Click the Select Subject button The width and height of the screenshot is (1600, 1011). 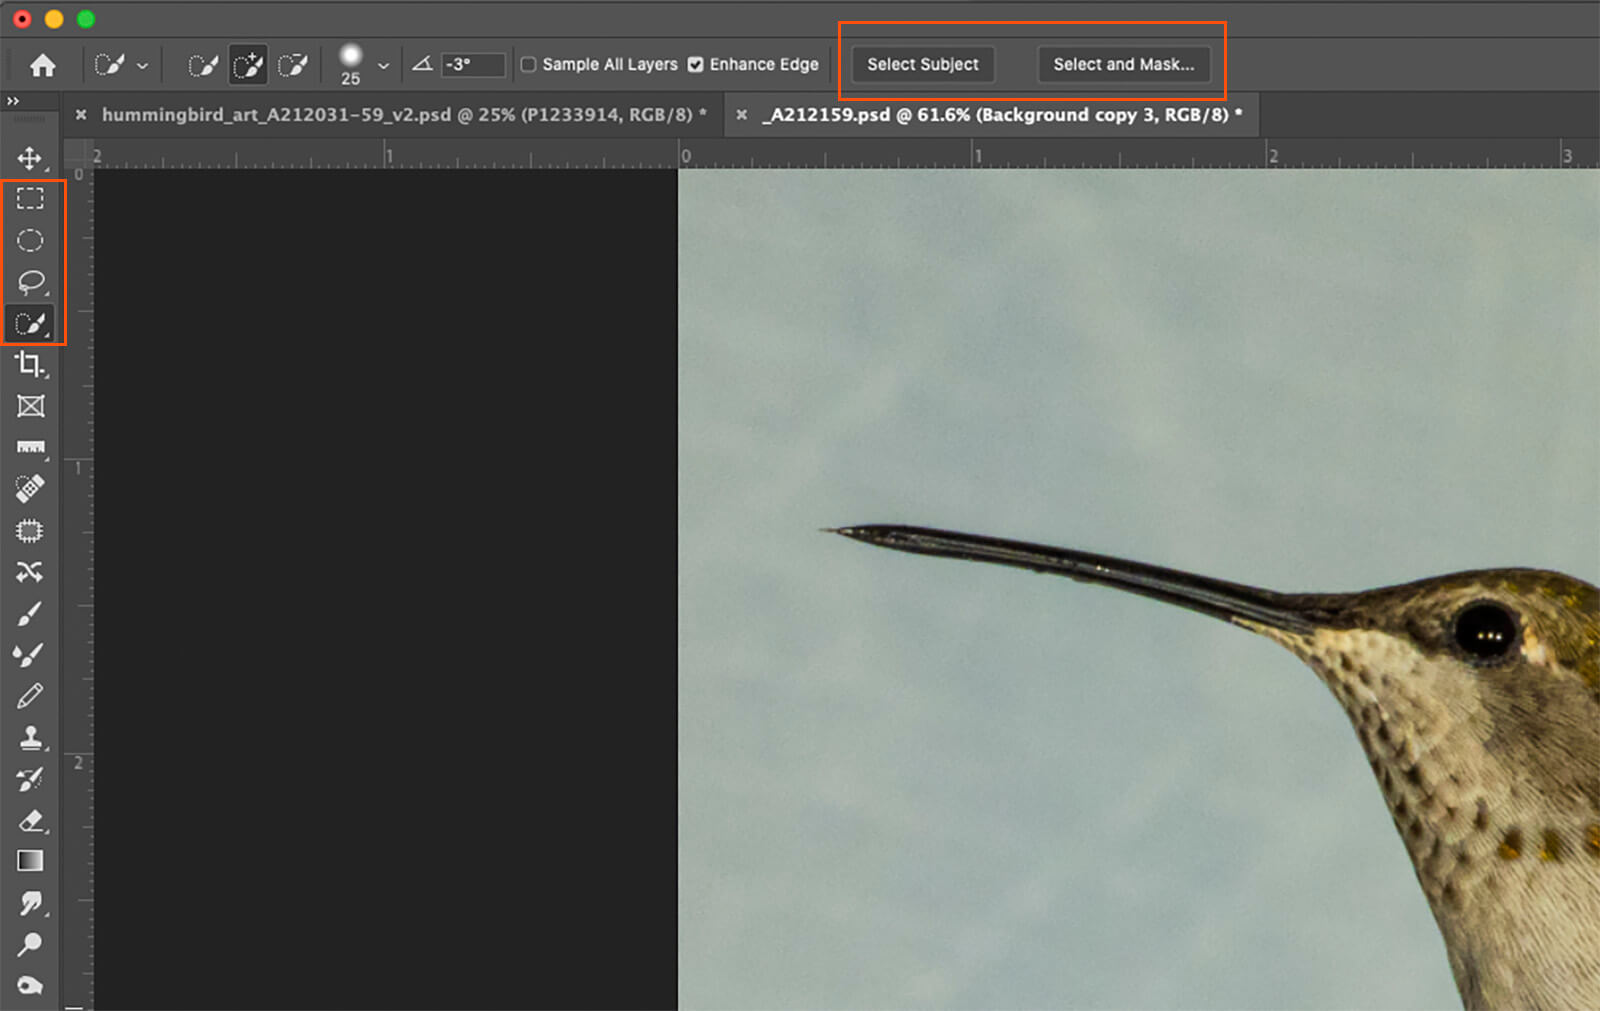tap(922, 65)
